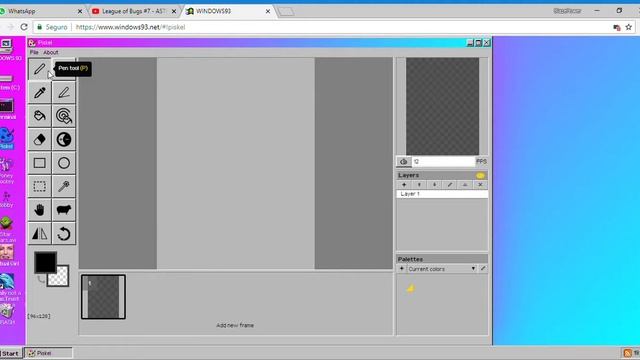Switch to League of Bugs #7 tab

coord(135,11)
